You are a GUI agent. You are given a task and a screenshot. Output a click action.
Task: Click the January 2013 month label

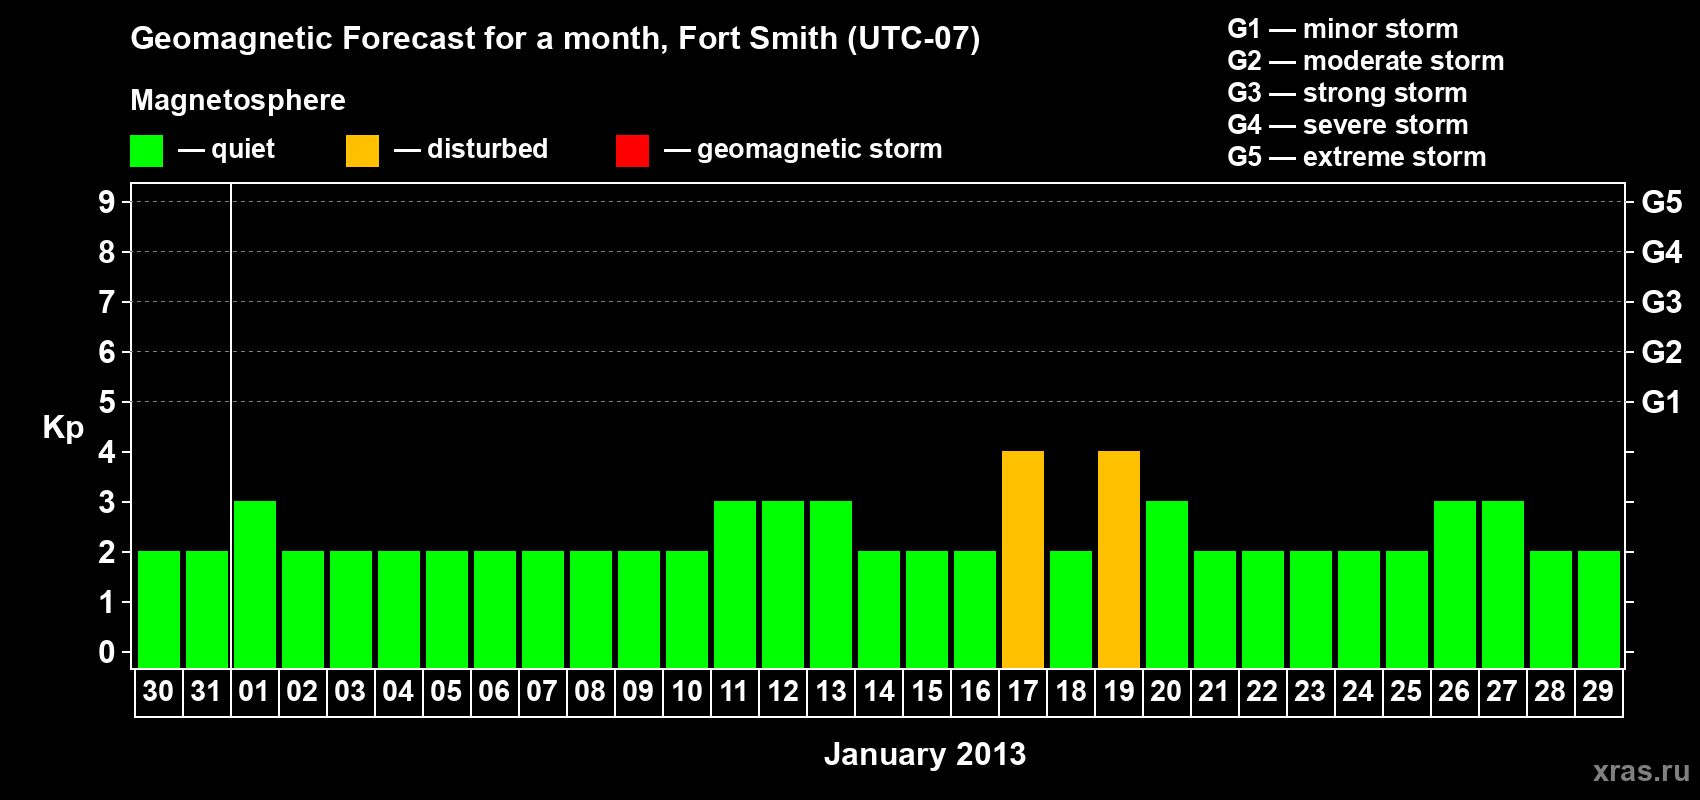click(925, 754)
